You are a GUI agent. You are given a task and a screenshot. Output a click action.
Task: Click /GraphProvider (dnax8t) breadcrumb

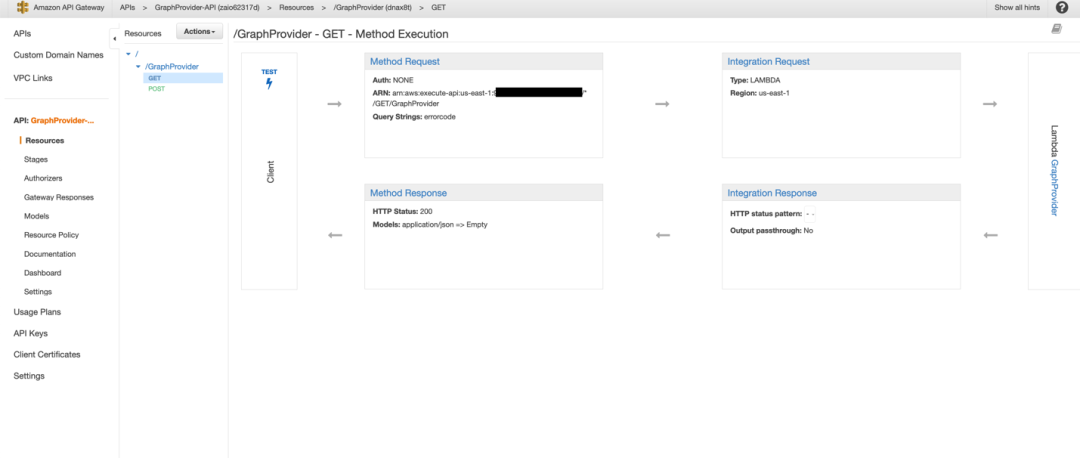373,8
